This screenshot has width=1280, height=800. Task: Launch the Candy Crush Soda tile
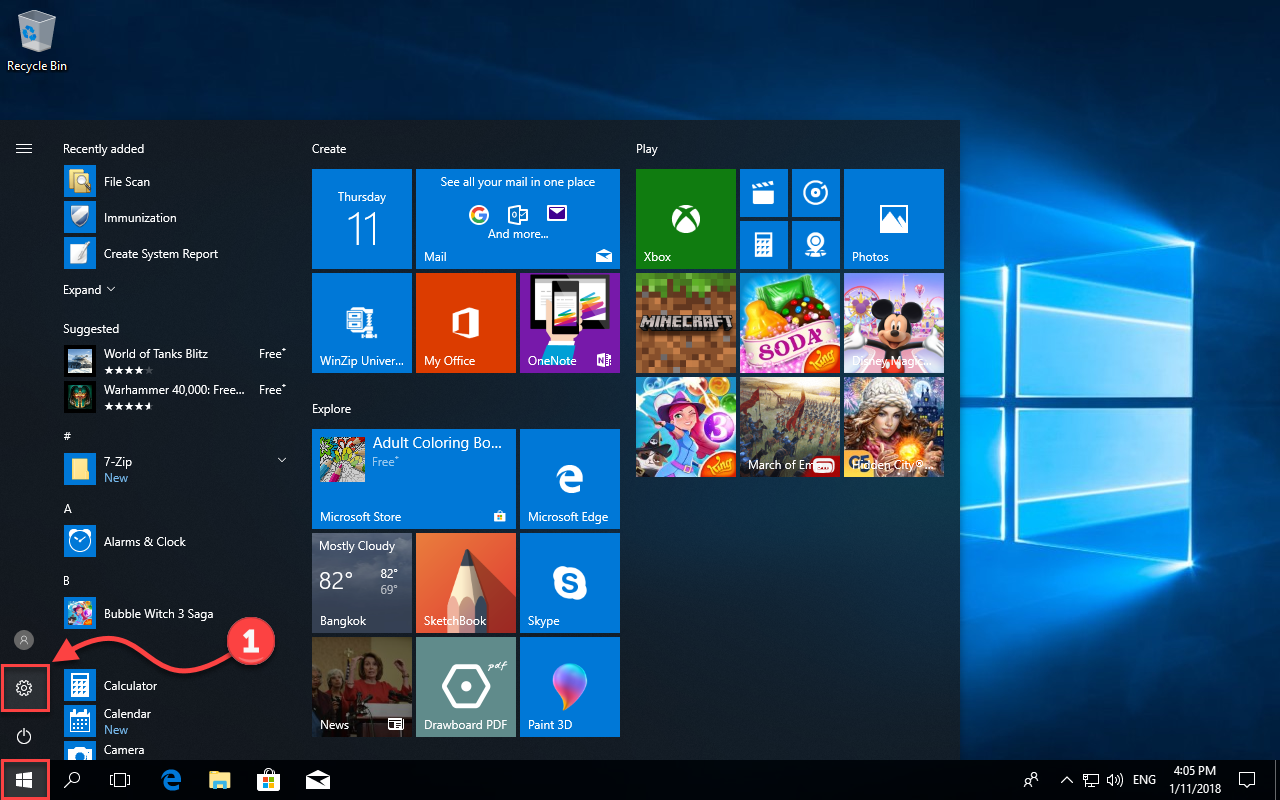pyautogui.click(x=790, y=323)
